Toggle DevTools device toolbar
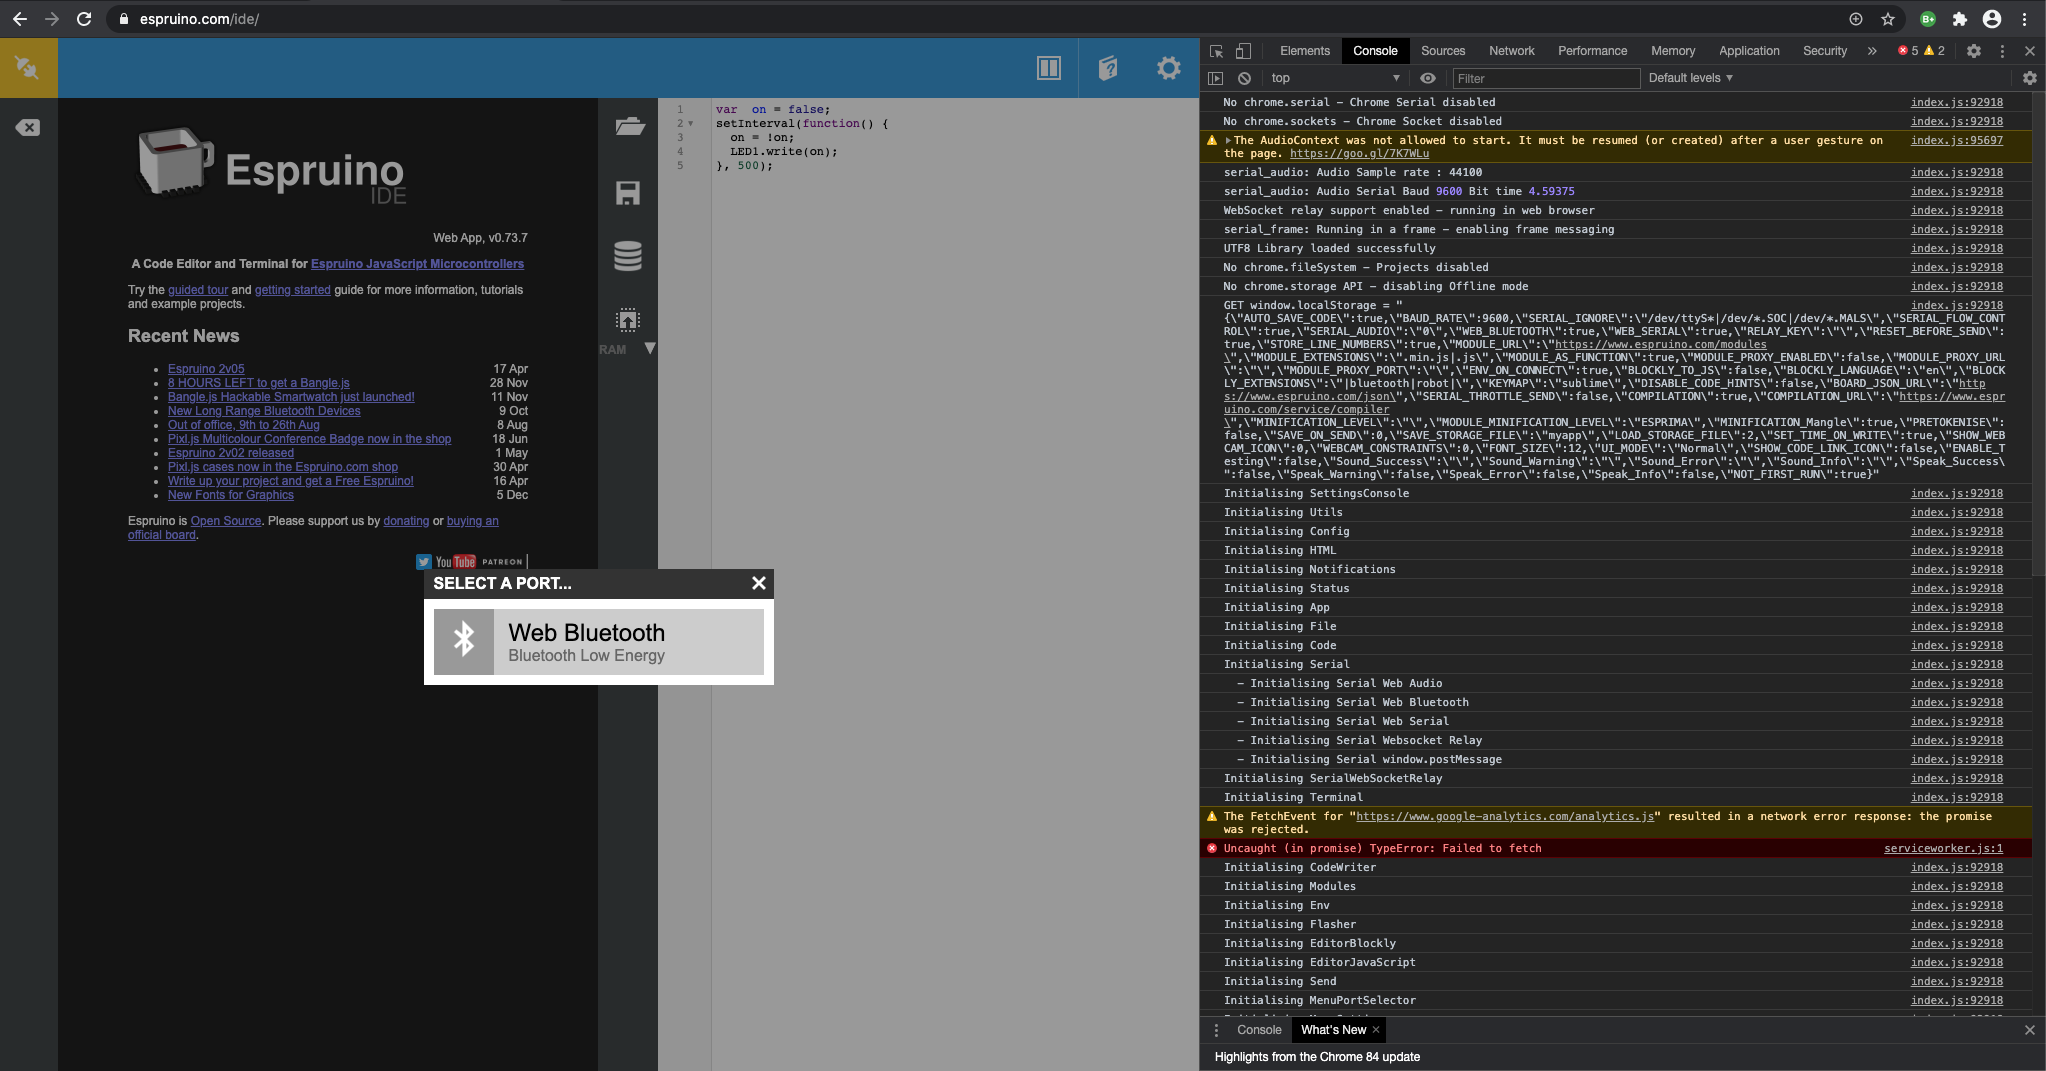2046x1071 pixels. (1243, 51)
